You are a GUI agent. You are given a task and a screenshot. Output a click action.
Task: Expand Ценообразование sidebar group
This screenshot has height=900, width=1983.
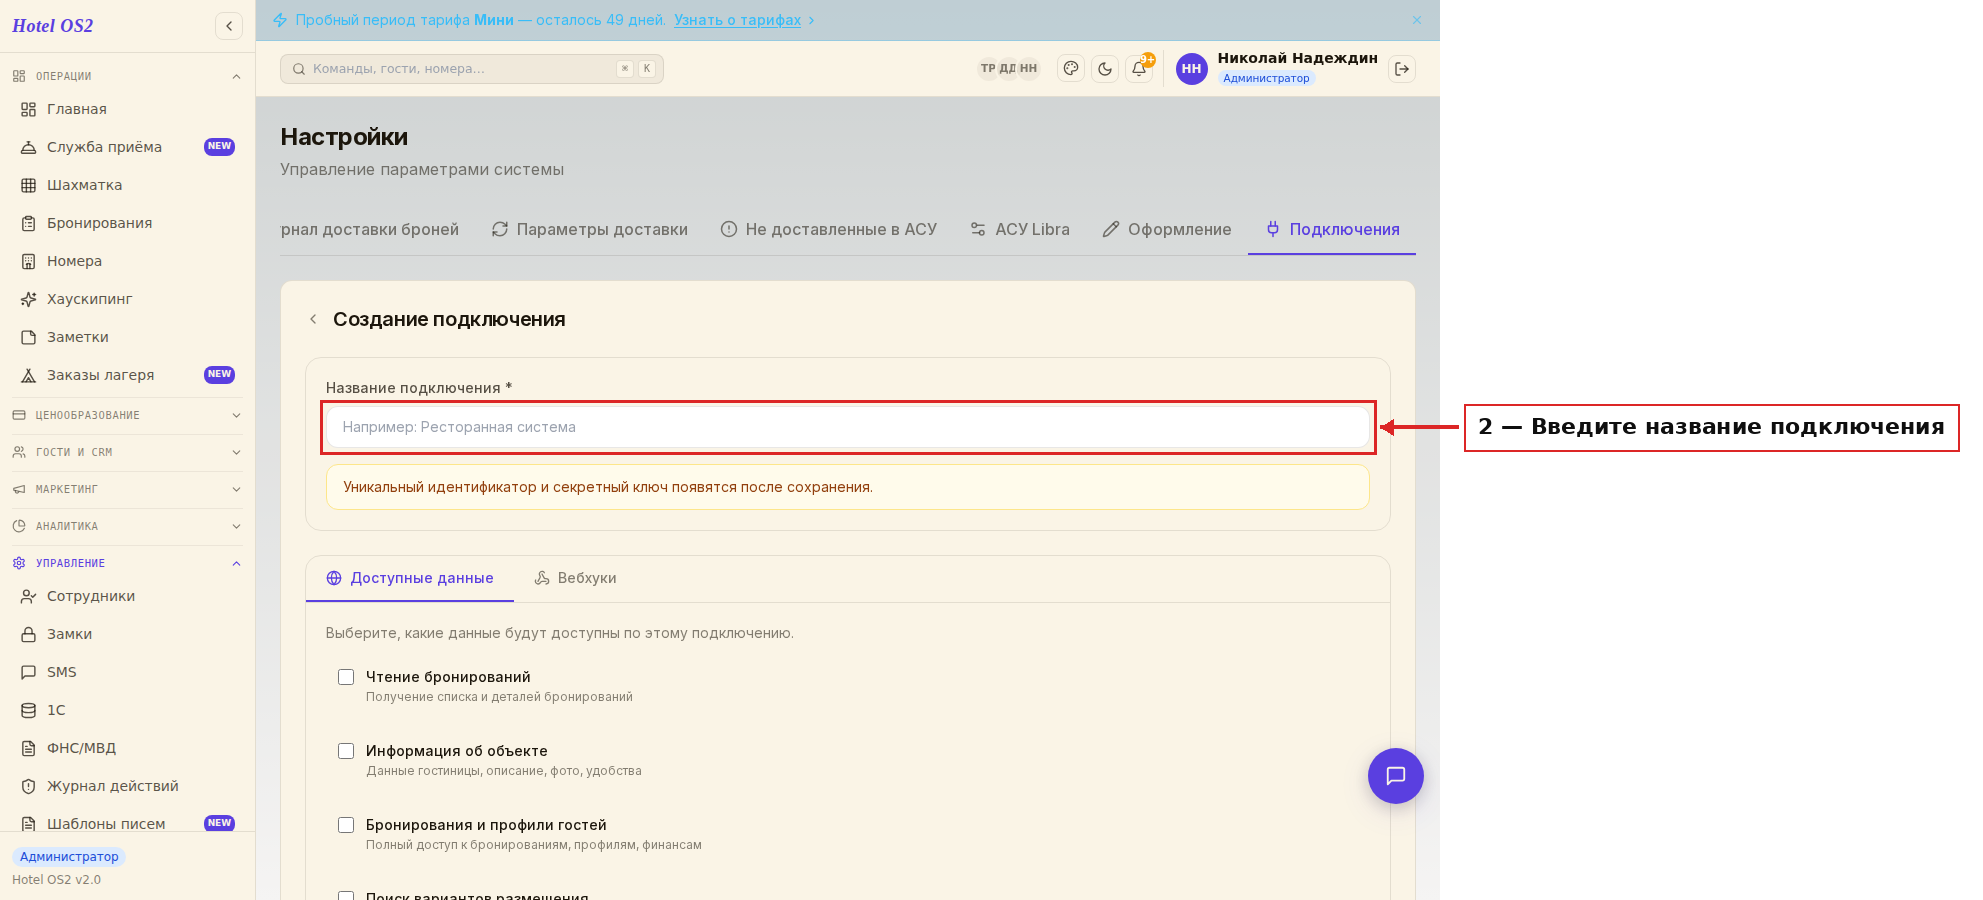(x=127, y=415)
